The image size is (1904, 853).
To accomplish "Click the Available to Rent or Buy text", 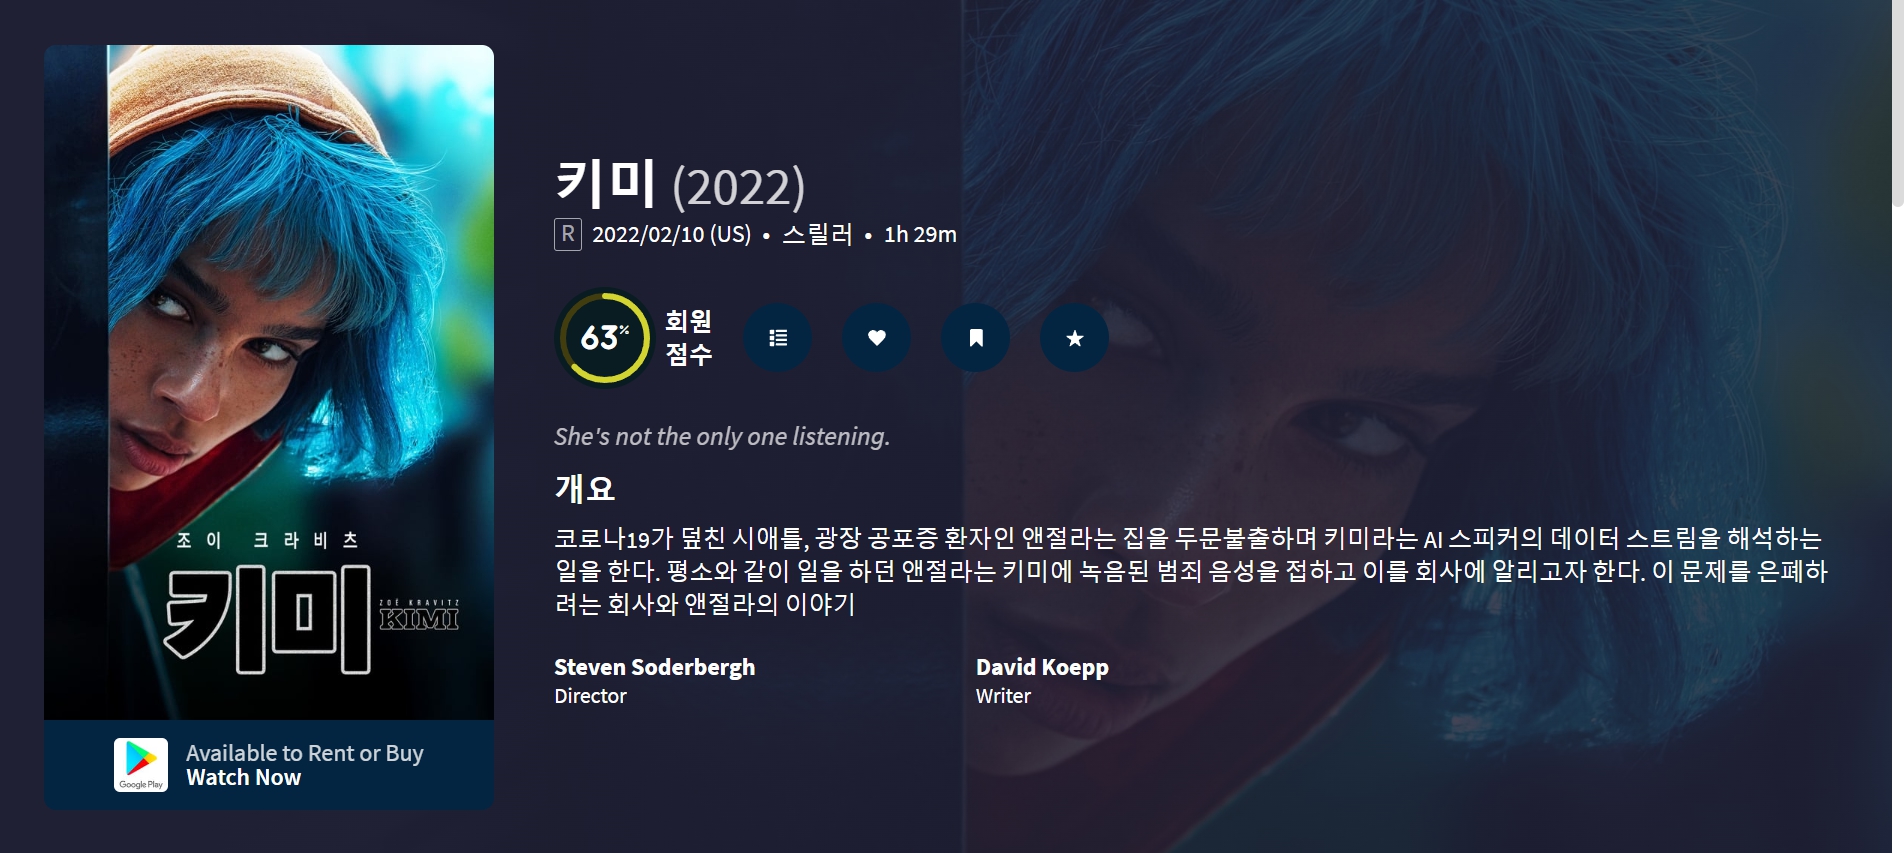I will 305,753.
